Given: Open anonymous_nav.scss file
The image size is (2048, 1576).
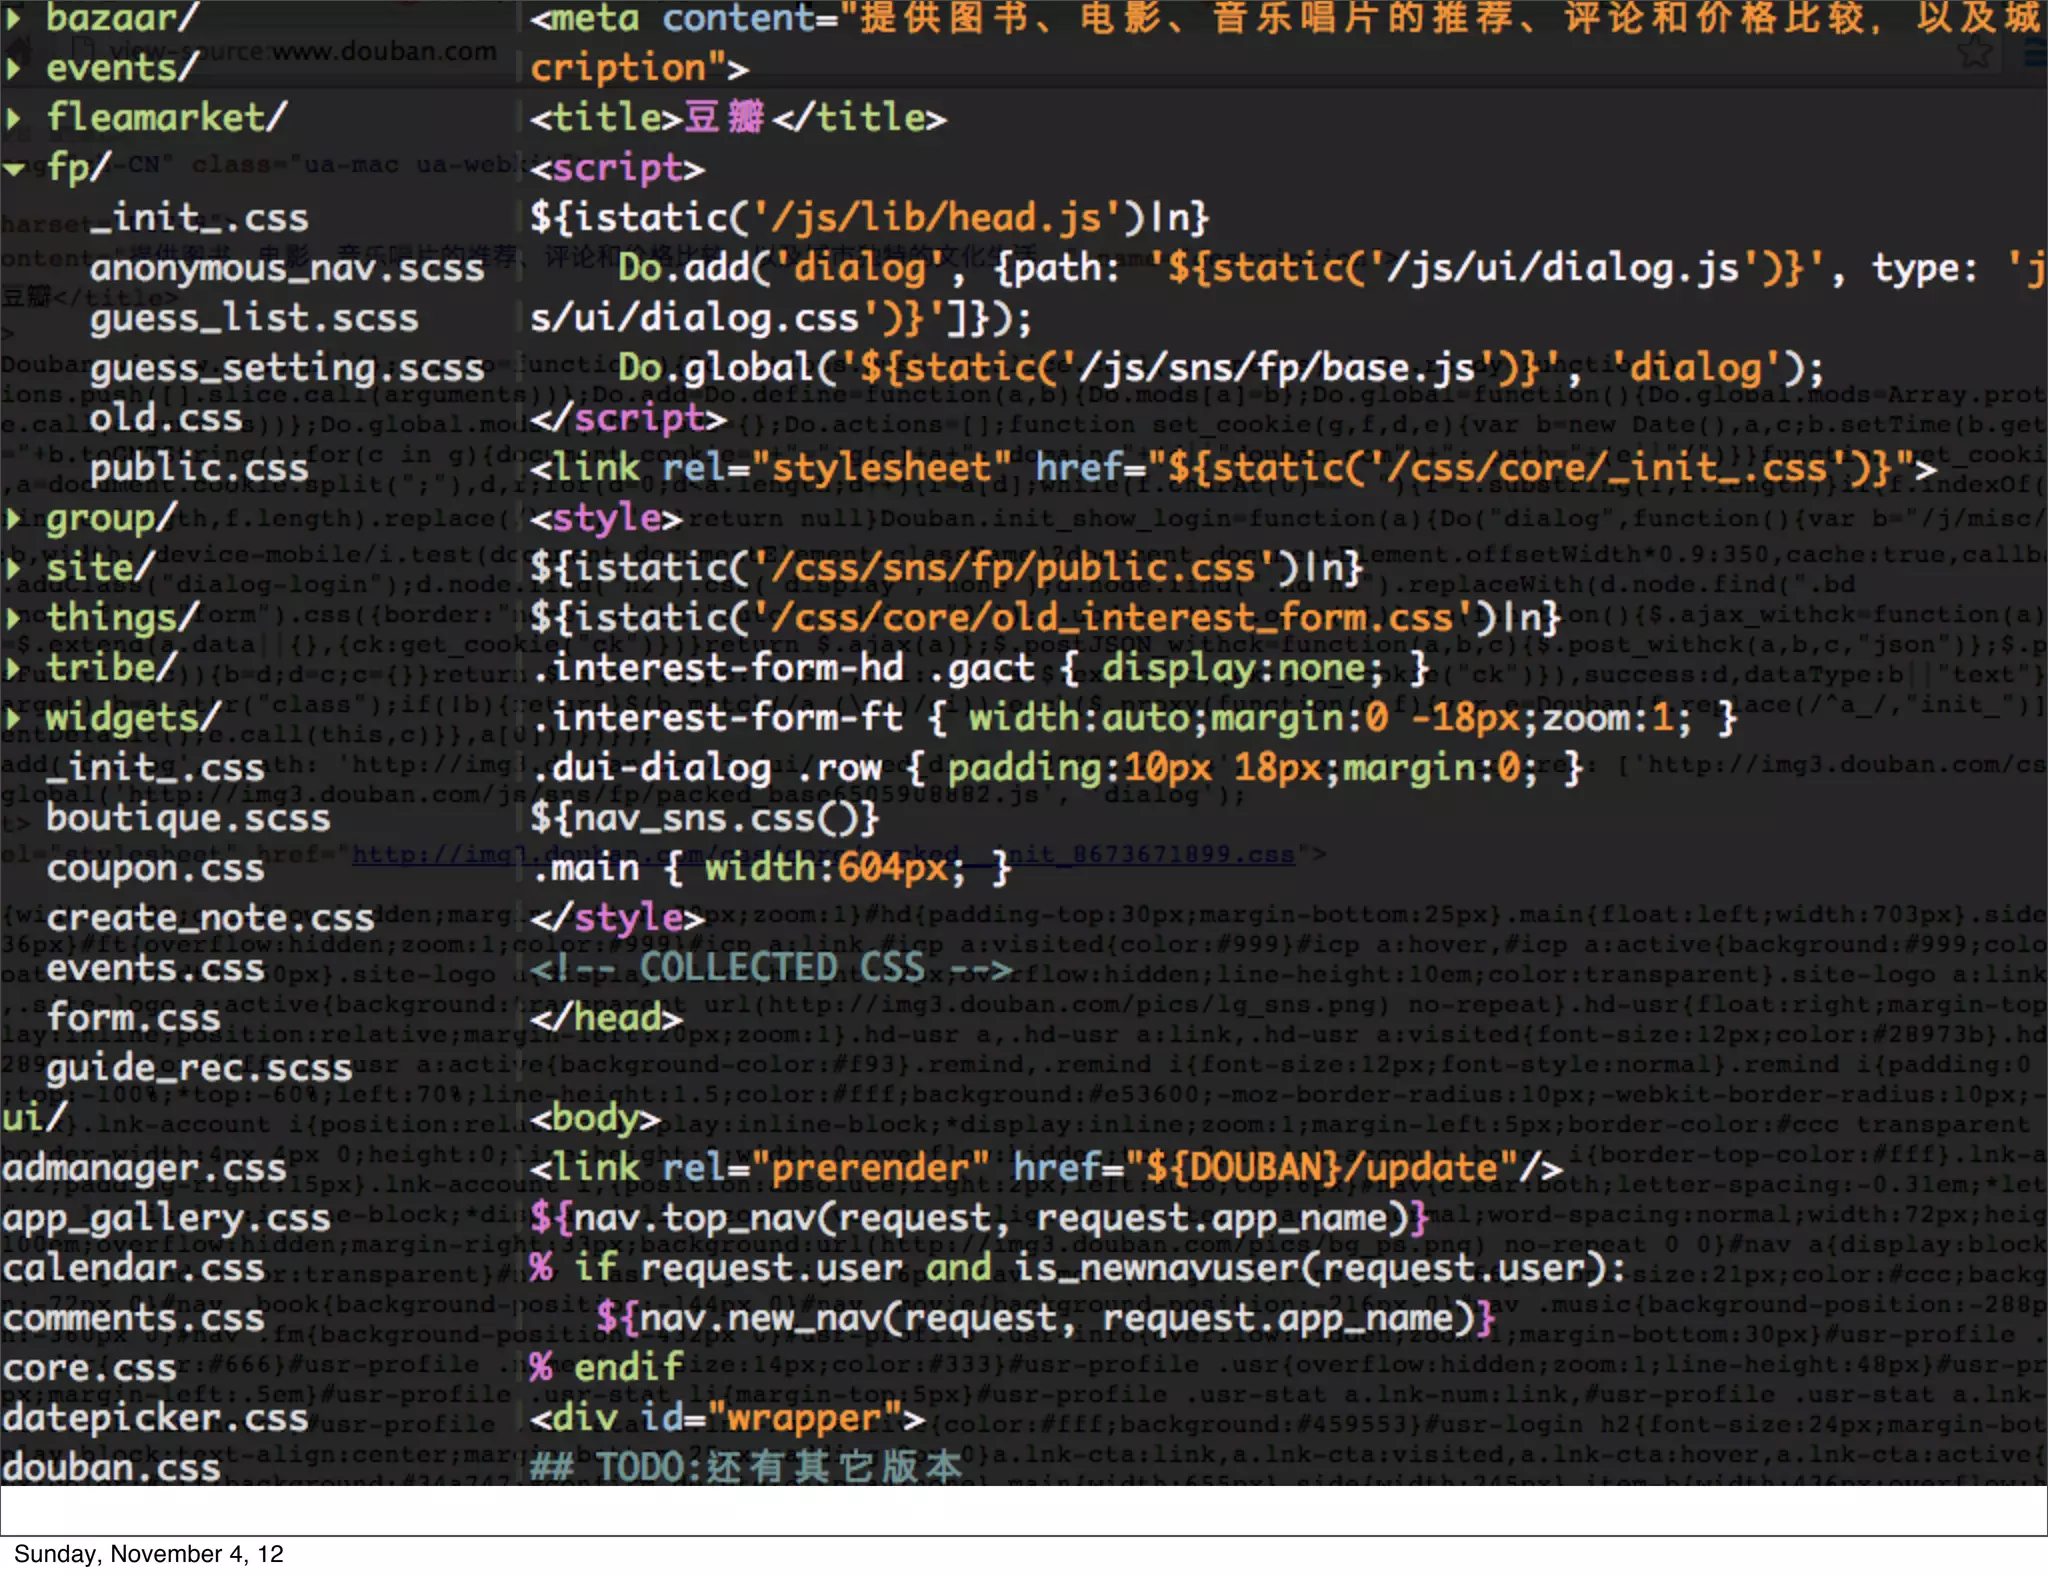Looking at the screenshot, I should click(287, 268).
